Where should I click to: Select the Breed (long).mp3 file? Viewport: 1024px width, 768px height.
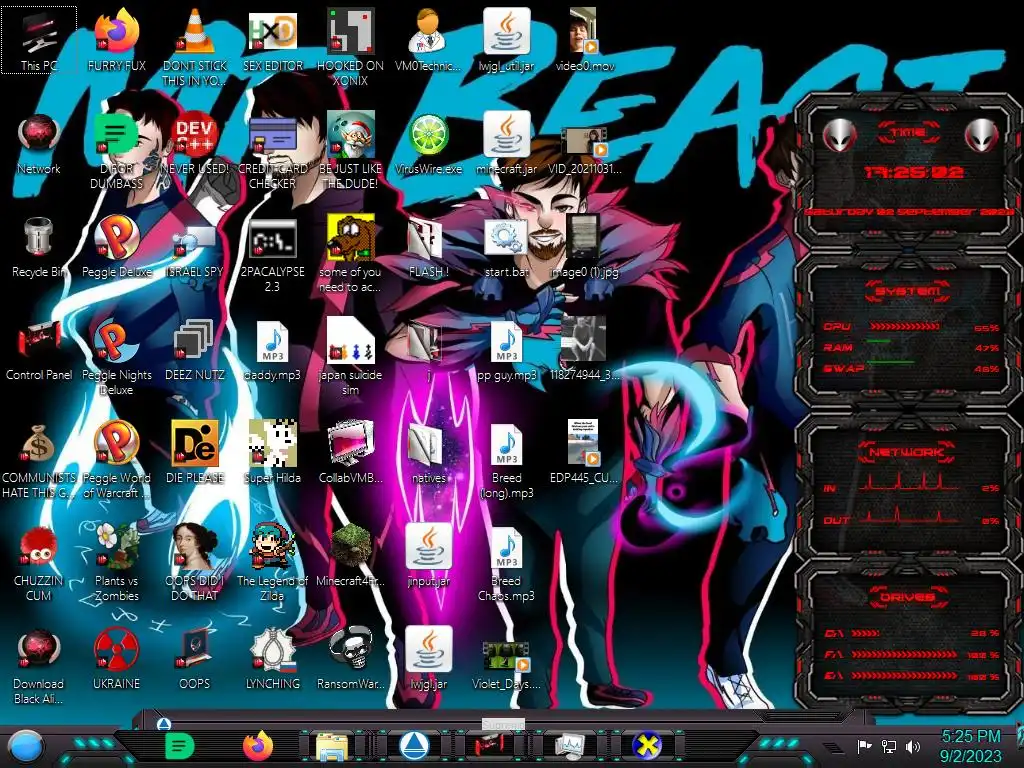tap(506, 460)
